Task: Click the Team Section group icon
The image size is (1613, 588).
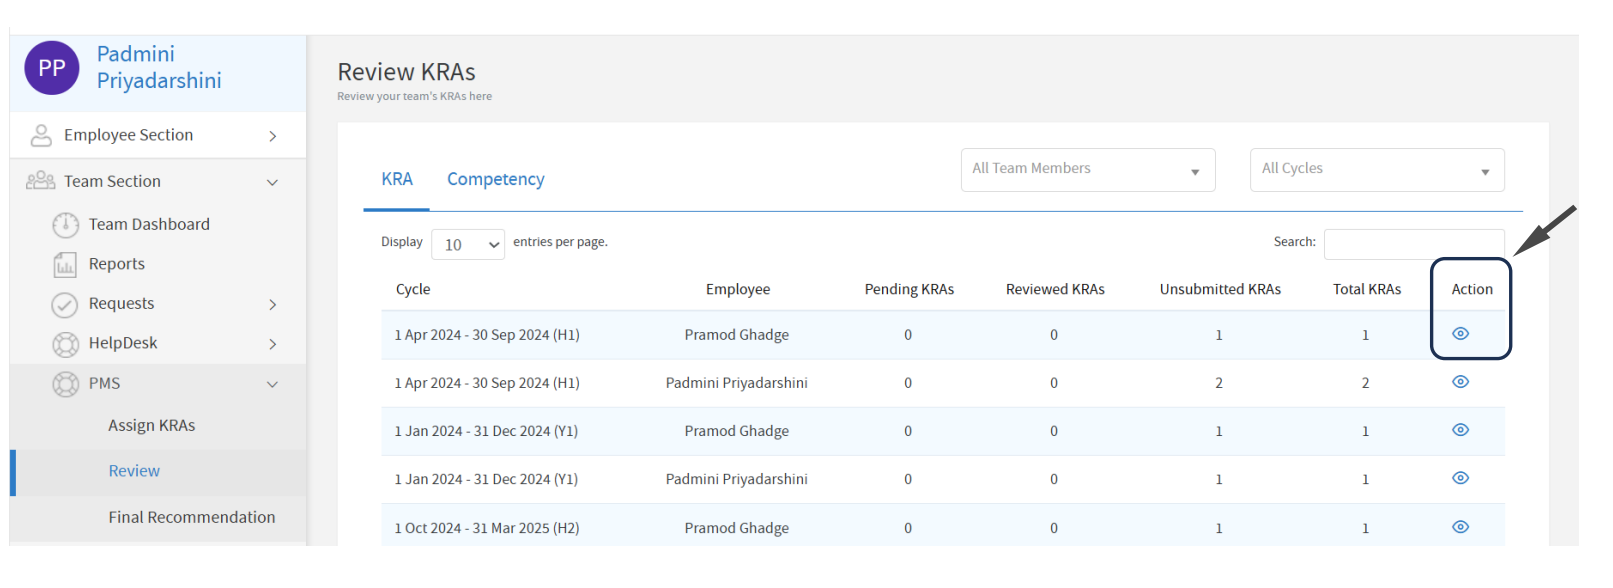Action: click(41, 181)
